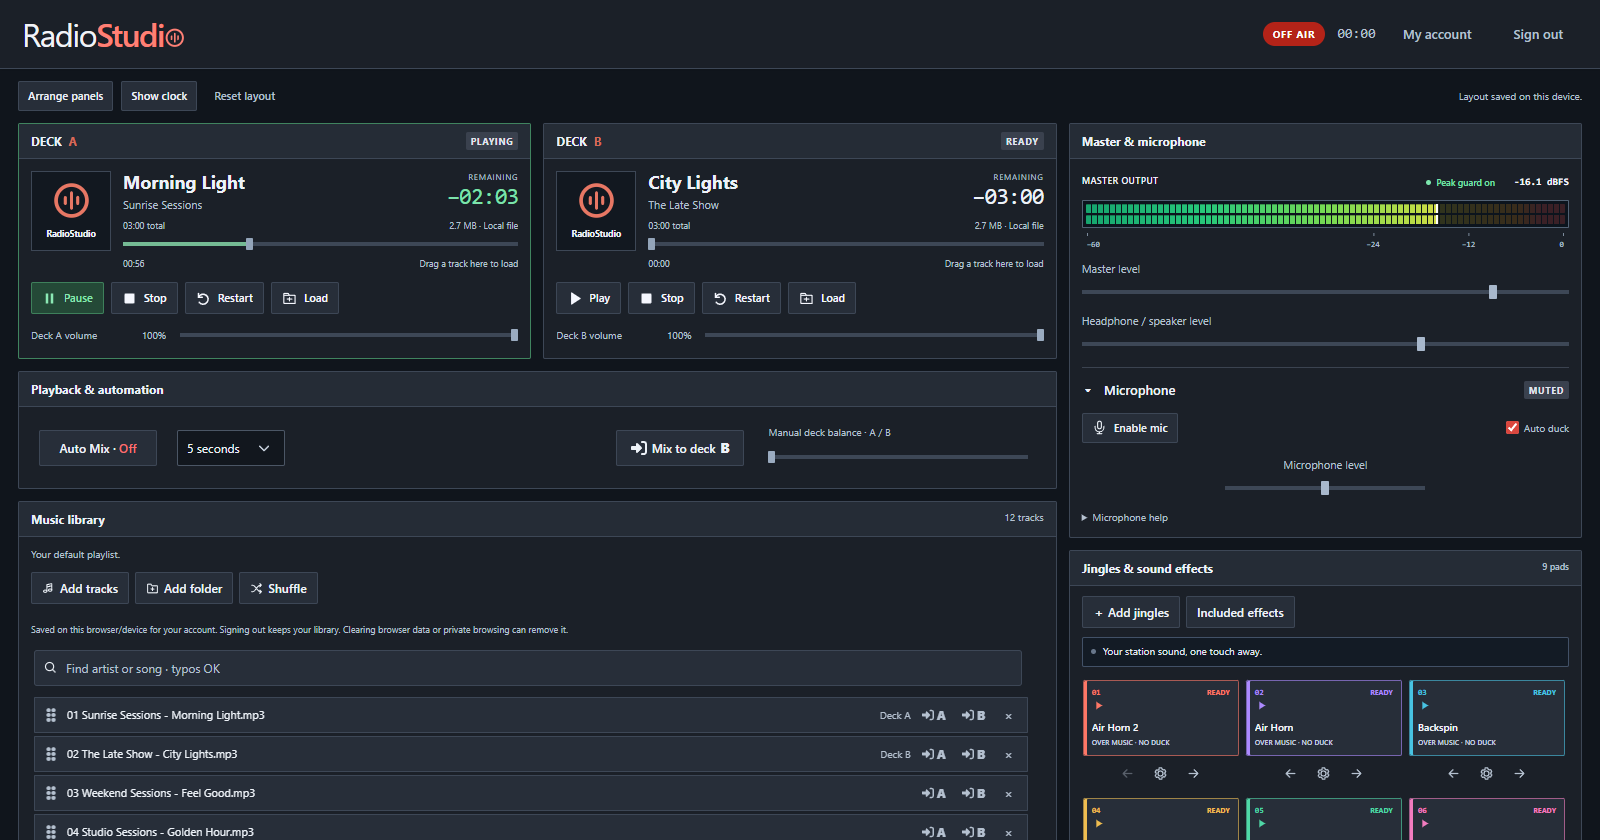
Task: Expand Microphone help
Action: point(1125,518)
